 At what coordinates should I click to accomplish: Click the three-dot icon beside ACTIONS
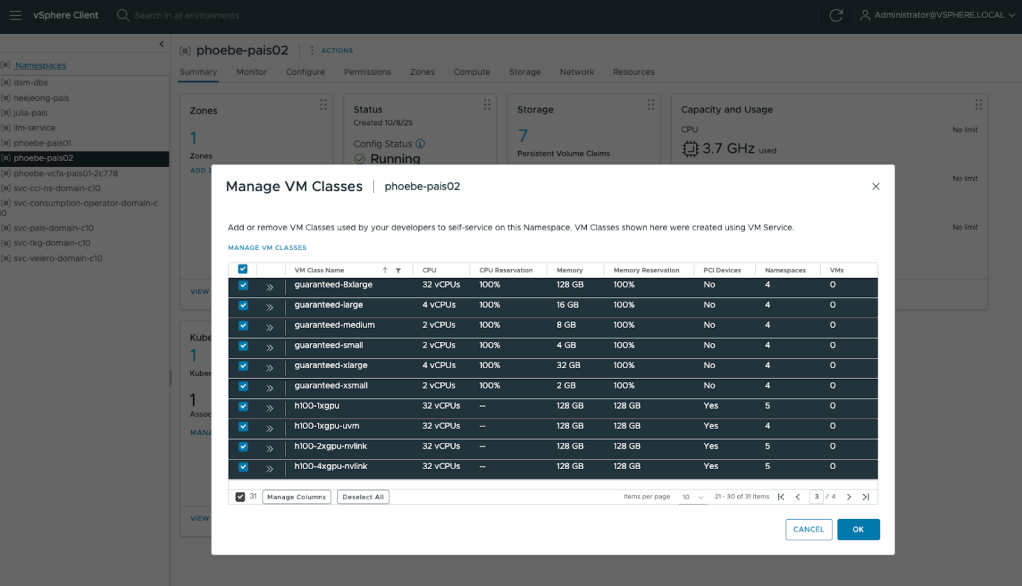point(312,50)
